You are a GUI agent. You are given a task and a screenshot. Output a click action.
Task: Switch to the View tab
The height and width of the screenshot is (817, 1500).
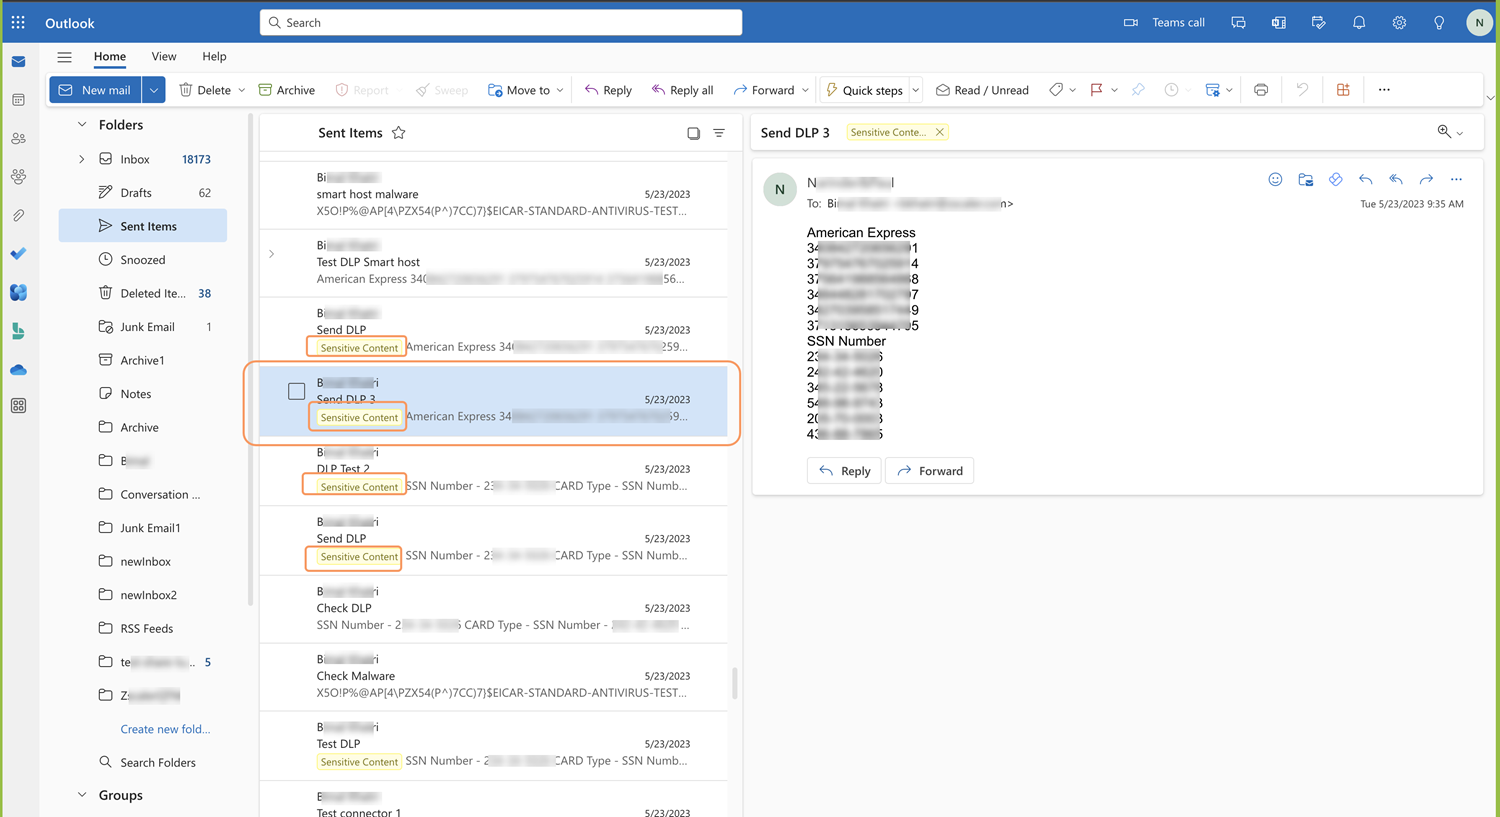[x=163, y=57]
